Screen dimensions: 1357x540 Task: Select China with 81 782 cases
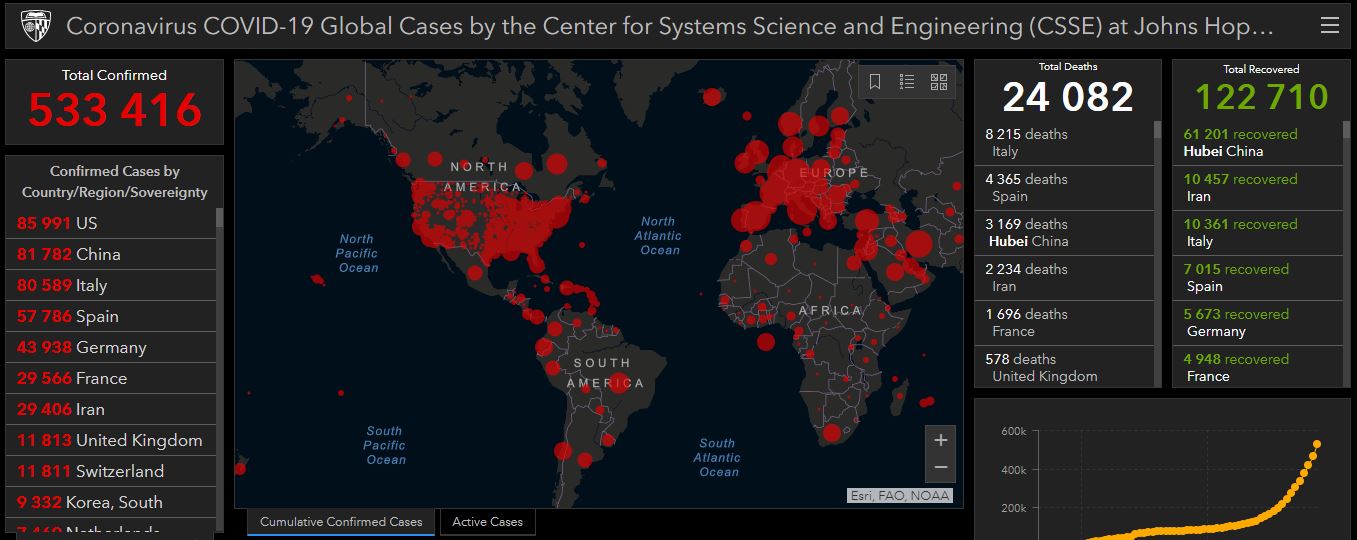111,254
